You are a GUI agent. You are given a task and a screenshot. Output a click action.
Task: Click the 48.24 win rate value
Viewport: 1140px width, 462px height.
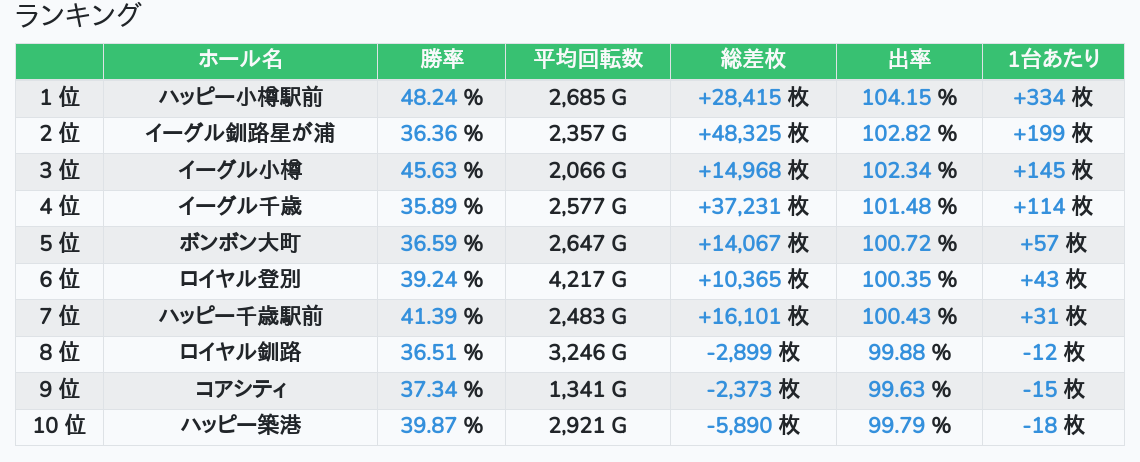[x=429, y=97]
